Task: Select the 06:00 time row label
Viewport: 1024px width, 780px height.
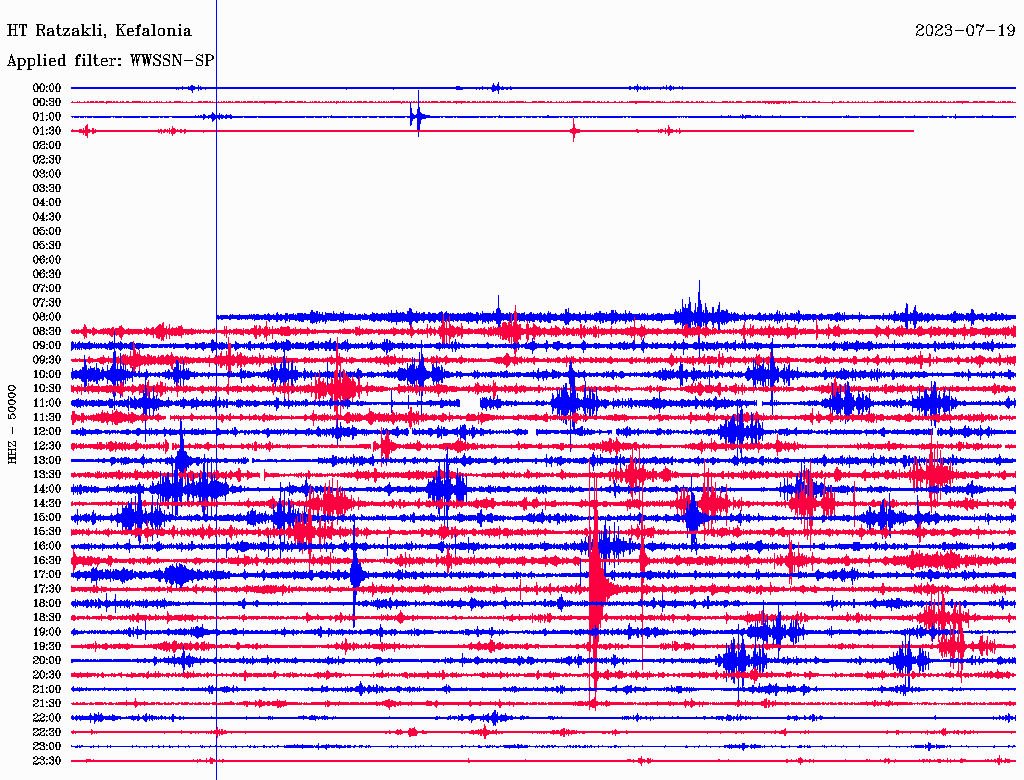Action: point(47,260)
